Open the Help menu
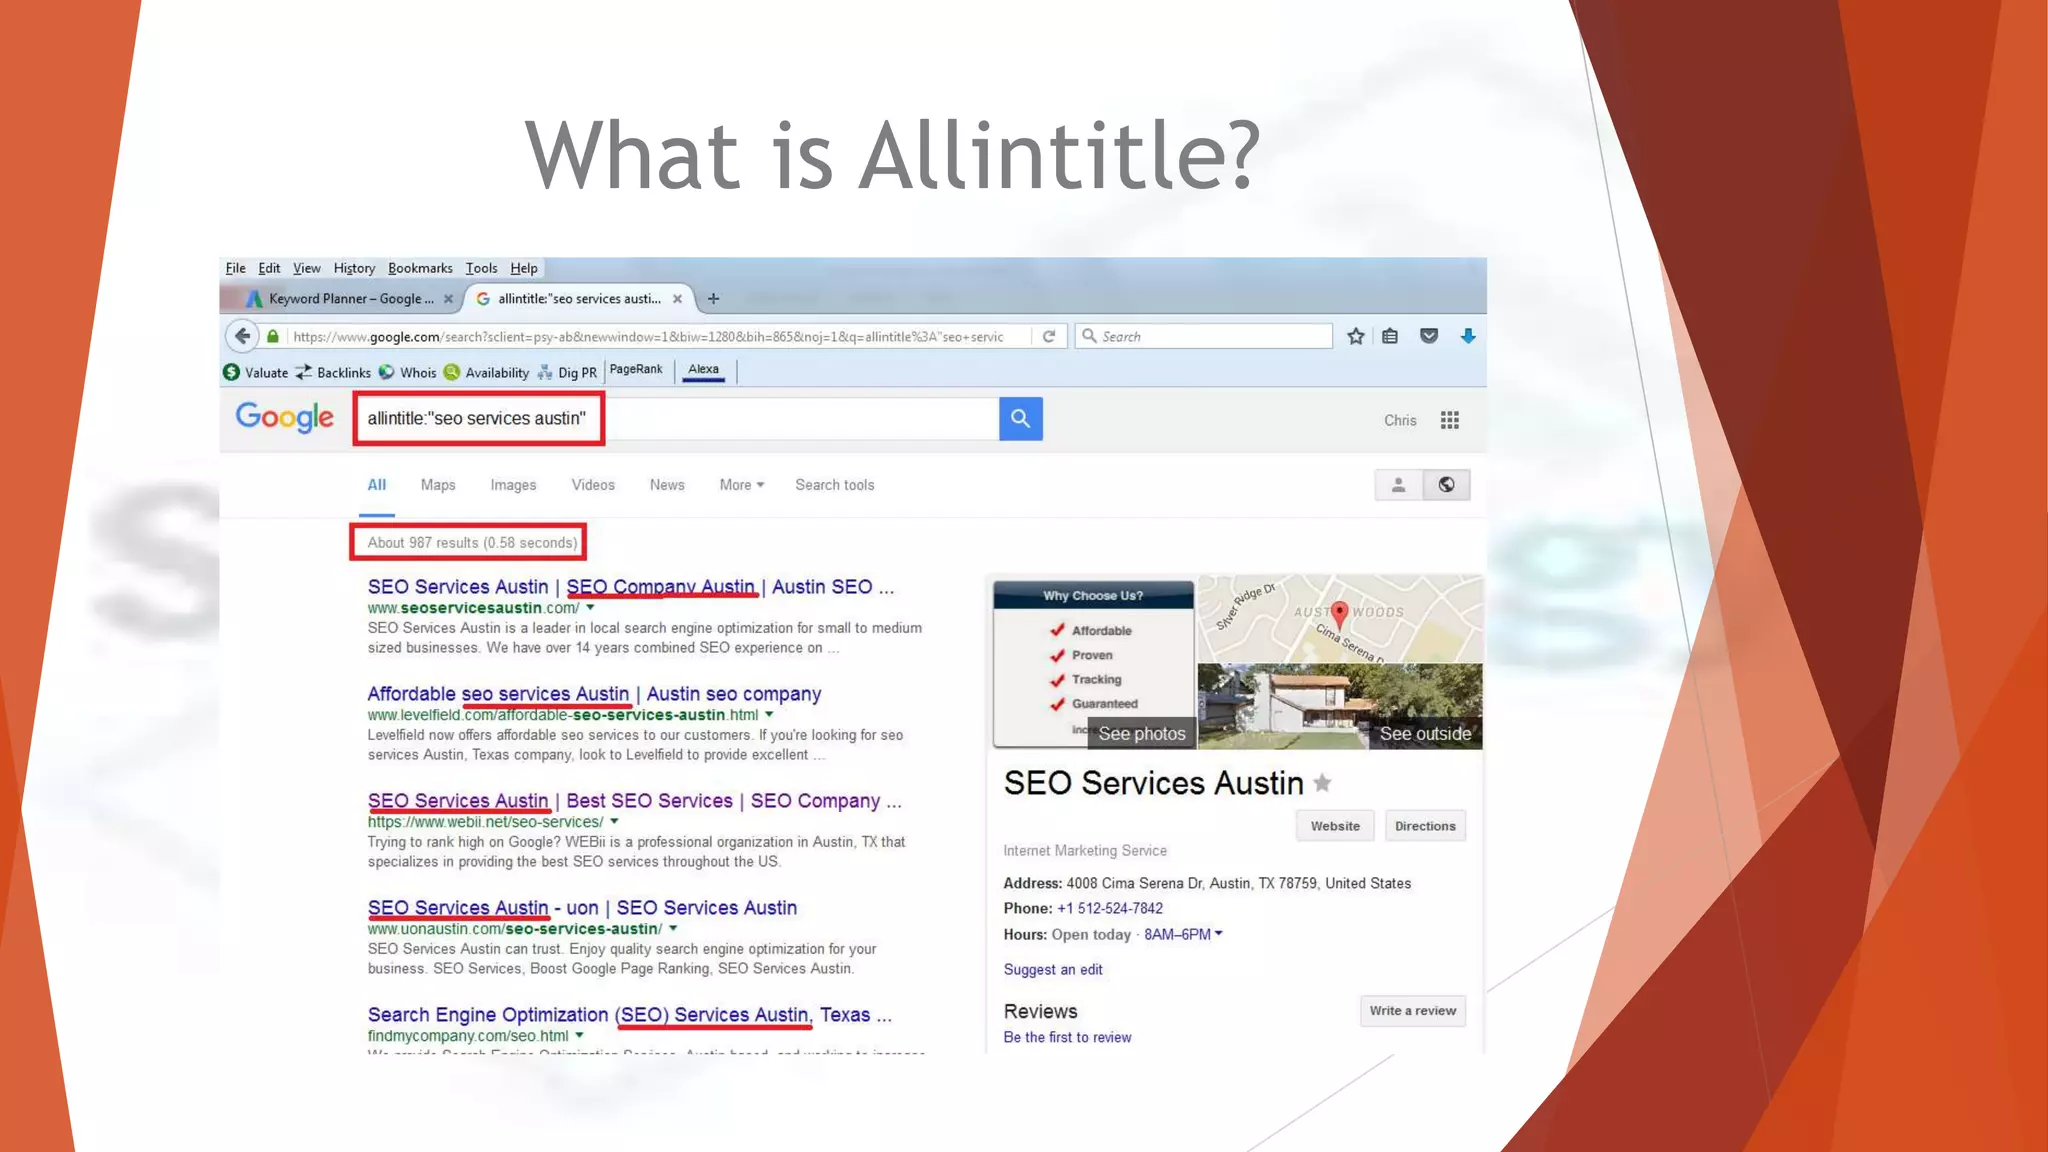 (524, 268)
